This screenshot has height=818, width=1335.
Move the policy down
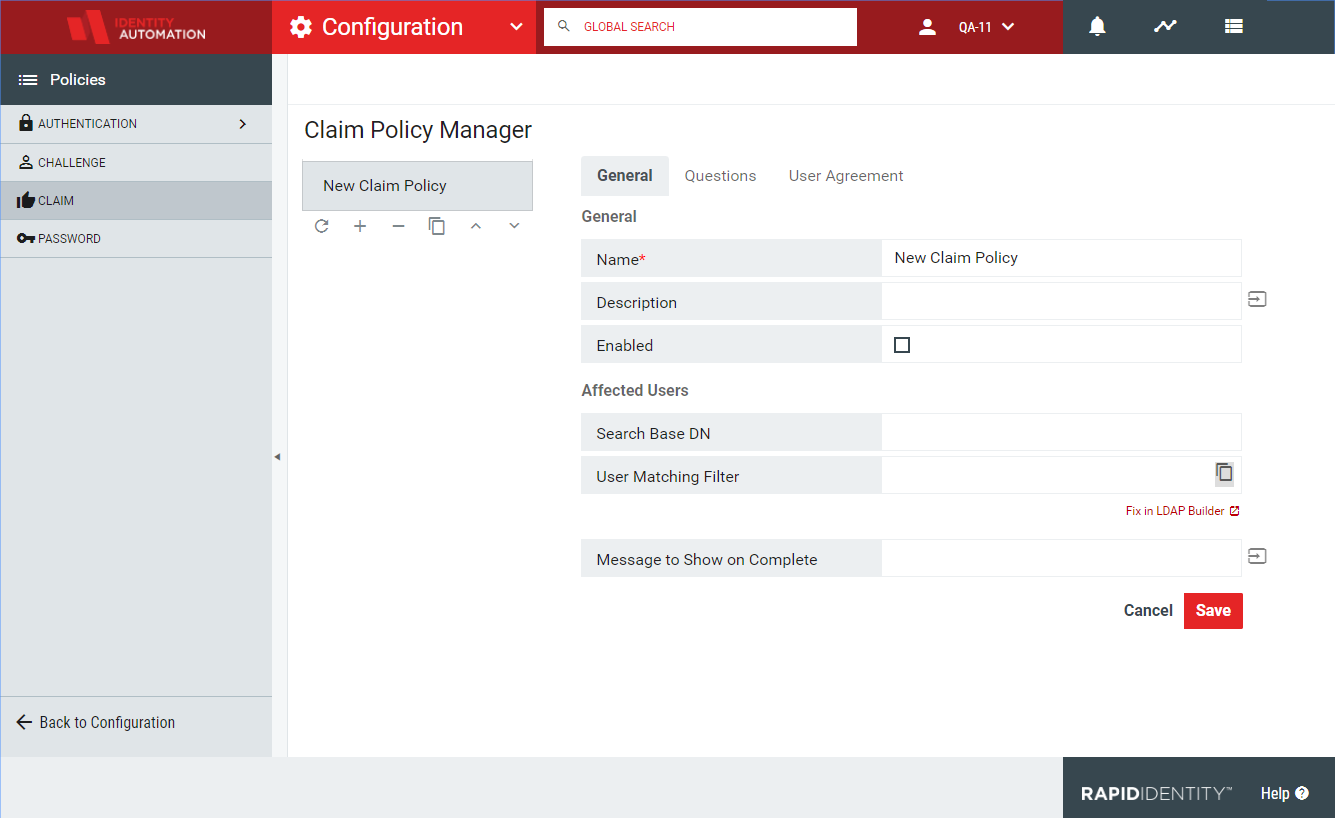514,226
